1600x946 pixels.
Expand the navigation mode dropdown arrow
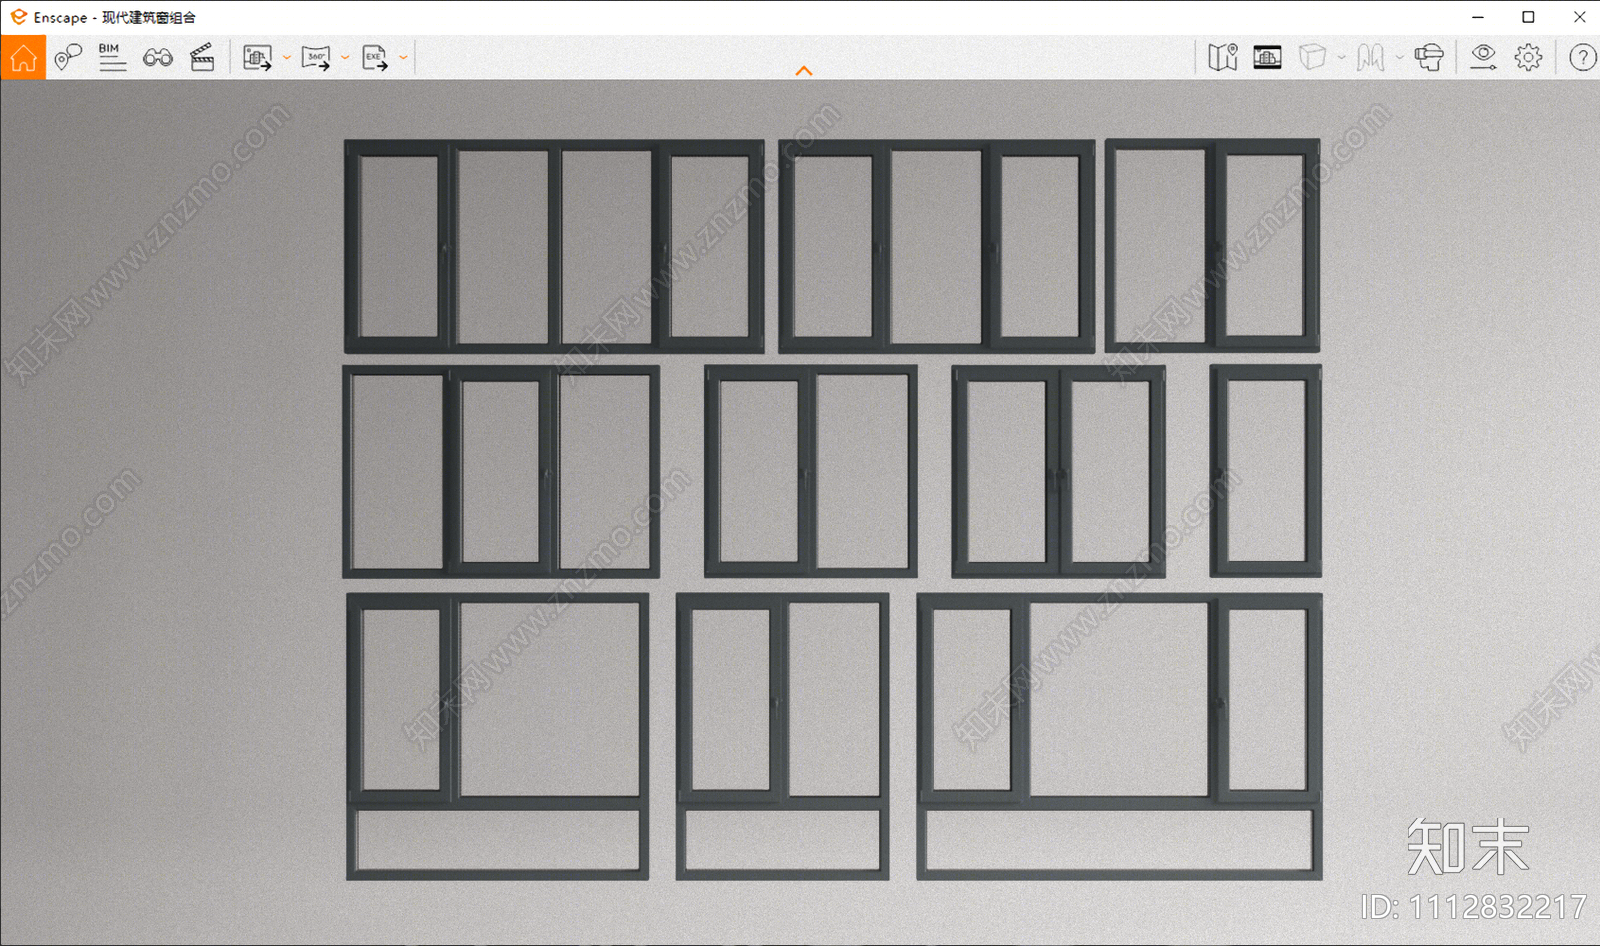click(1399, 58)
